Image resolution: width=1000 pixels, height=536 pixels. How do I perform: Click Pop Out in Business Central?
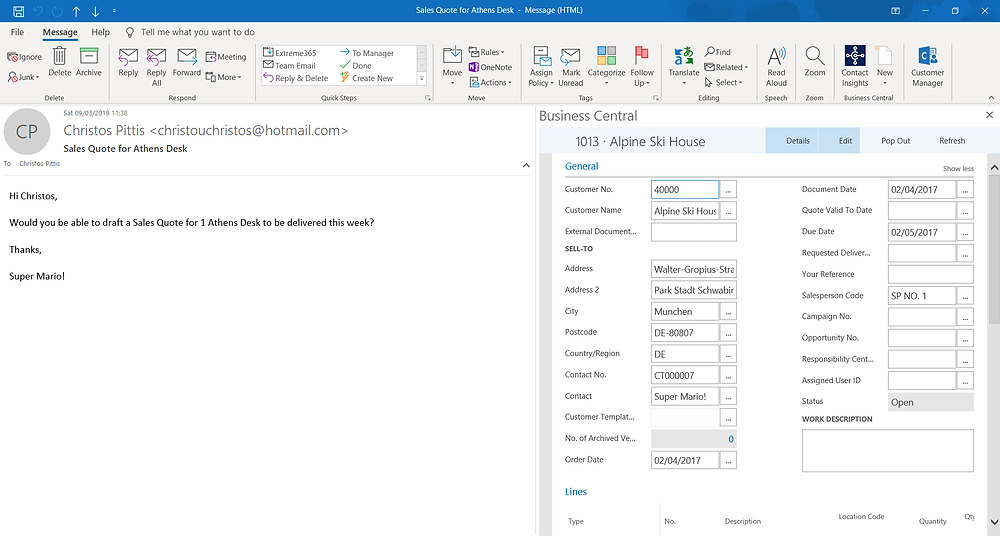pos(895,141)
